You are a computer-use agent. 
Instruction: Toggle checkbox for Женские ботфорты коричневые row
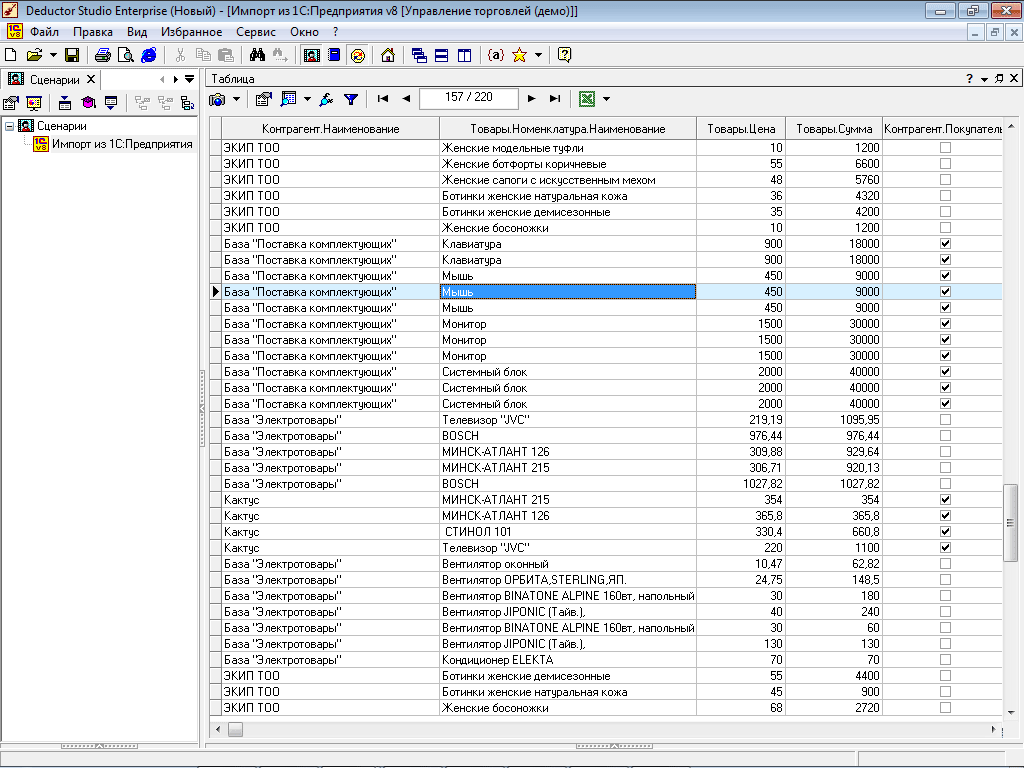click(945, 164)
